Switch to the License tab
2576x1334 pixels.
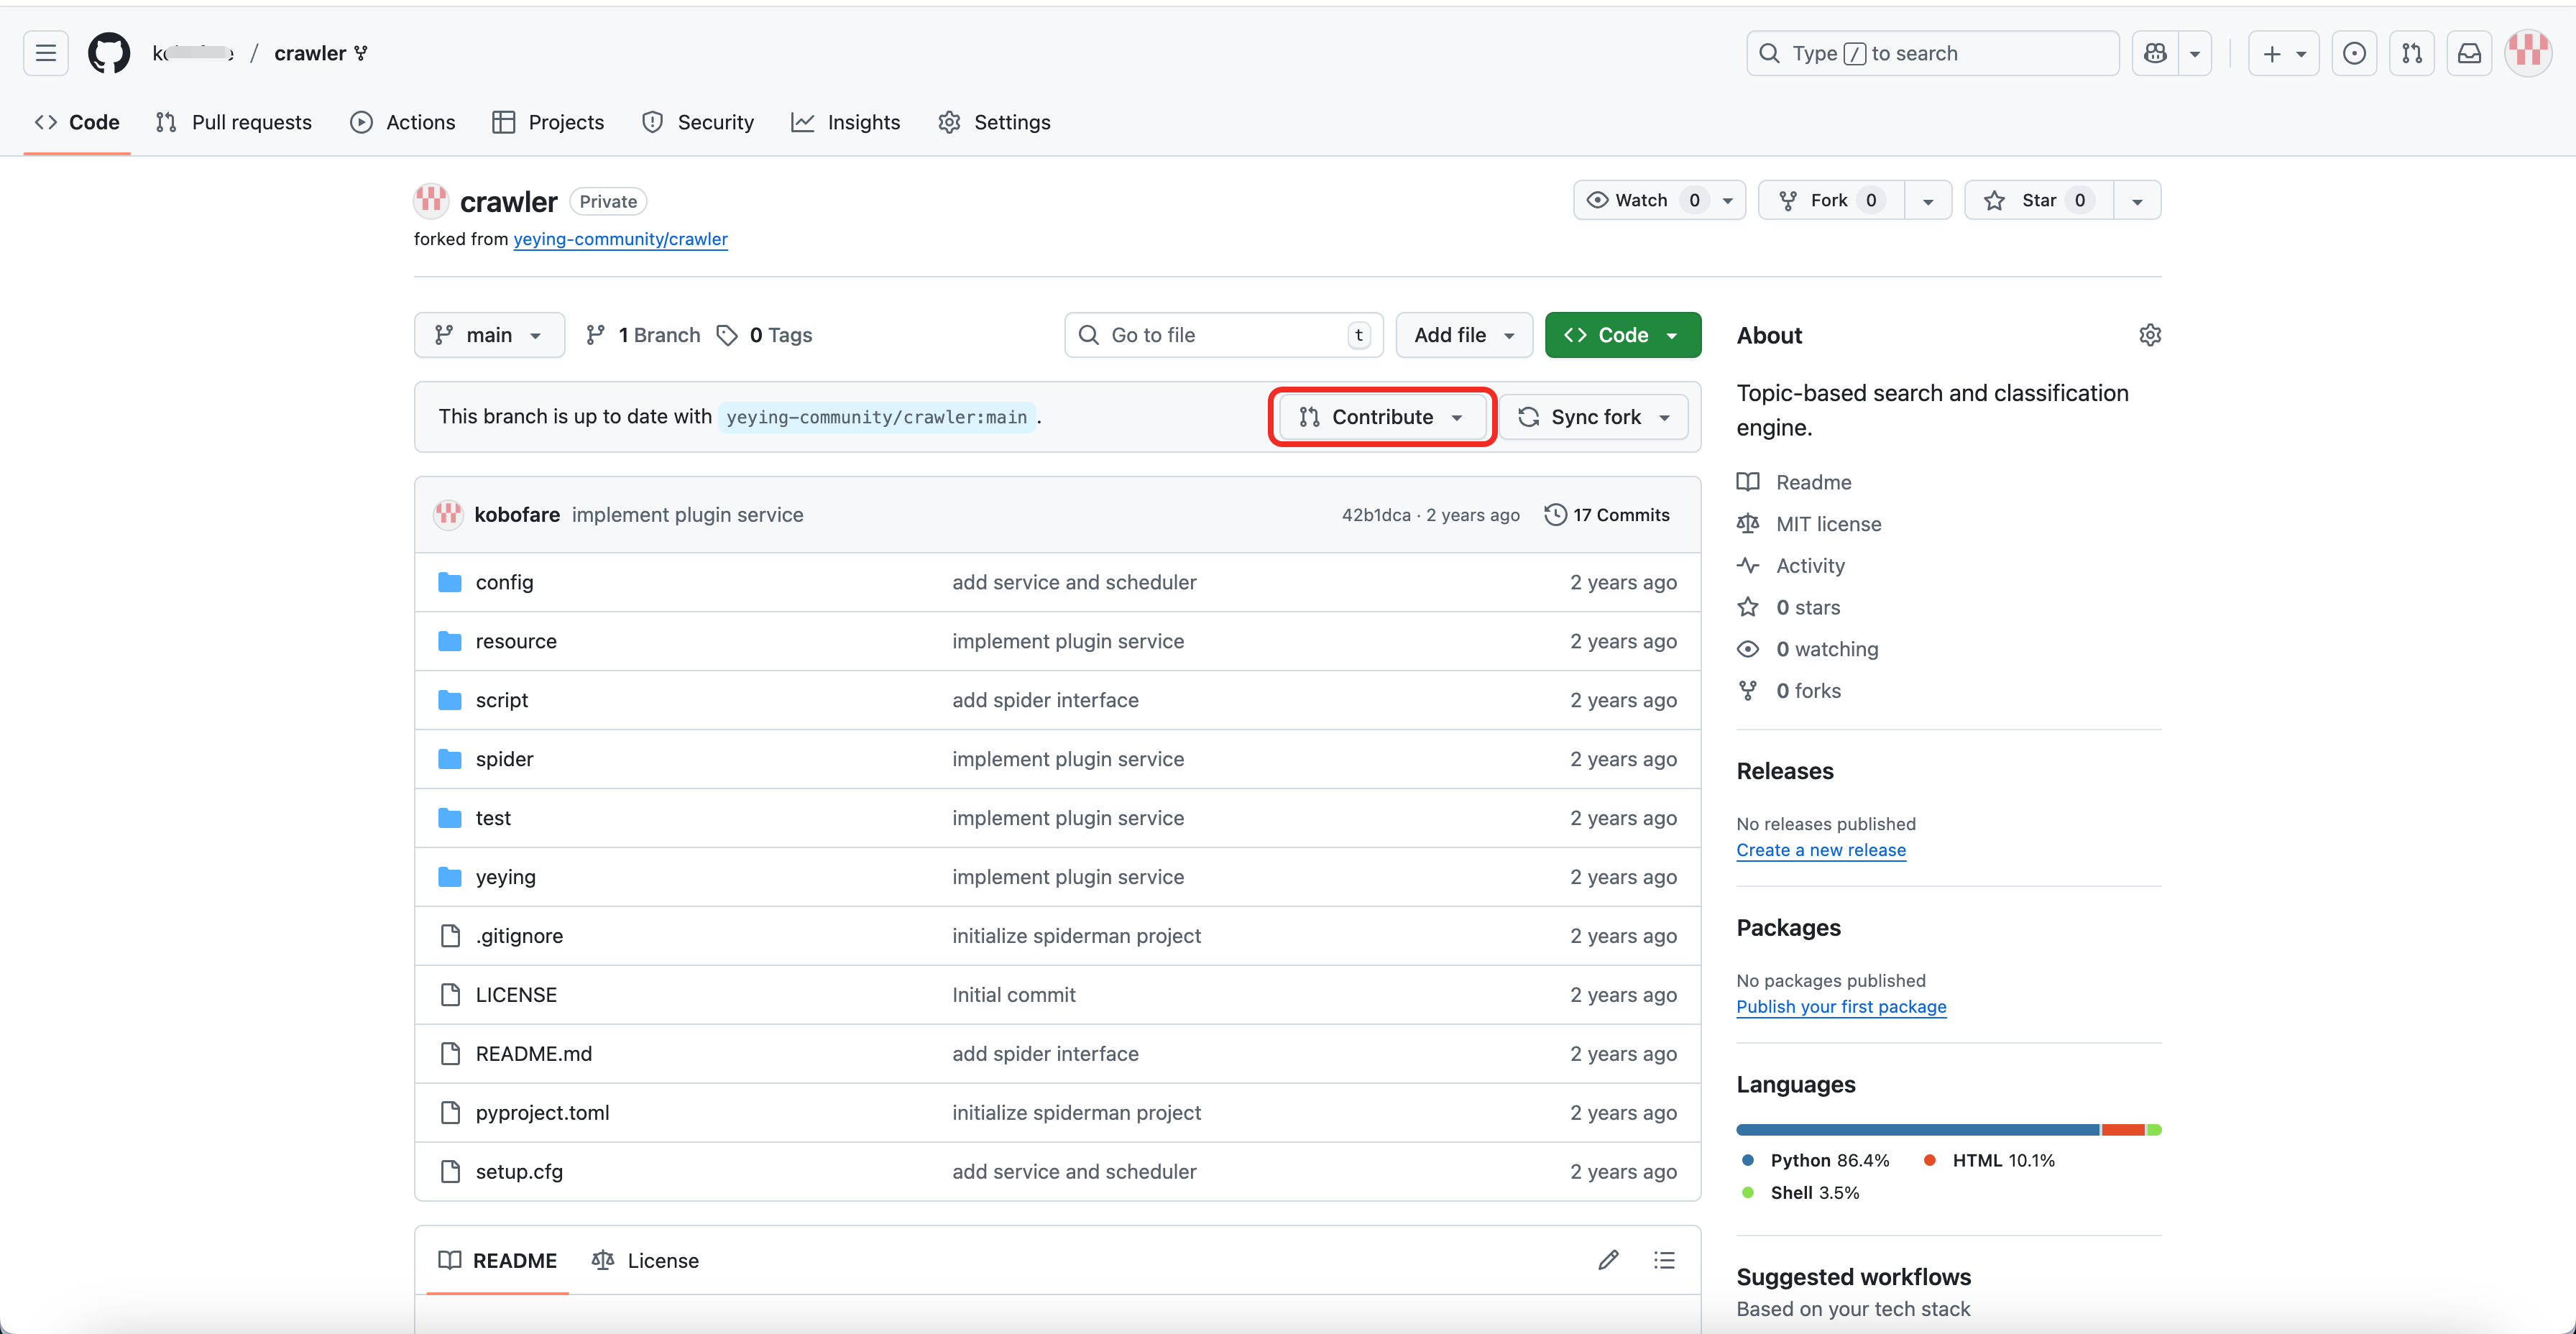(x=645, y=1260)
